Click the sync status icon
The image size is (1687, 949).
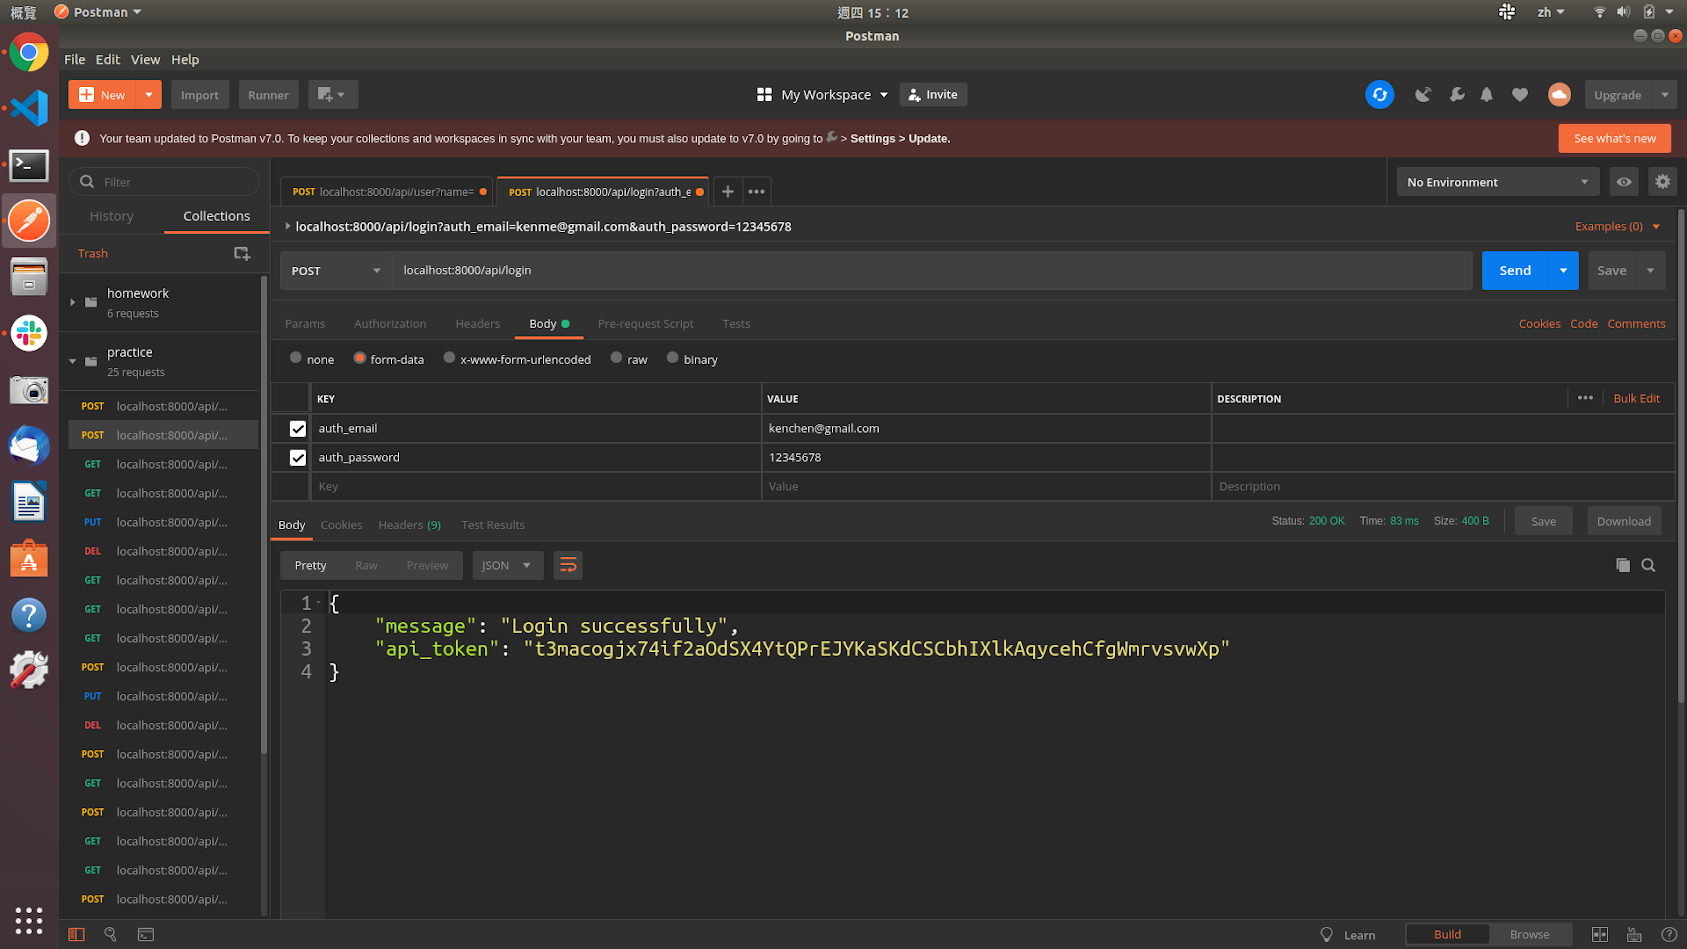click(x=1379, y=94)
